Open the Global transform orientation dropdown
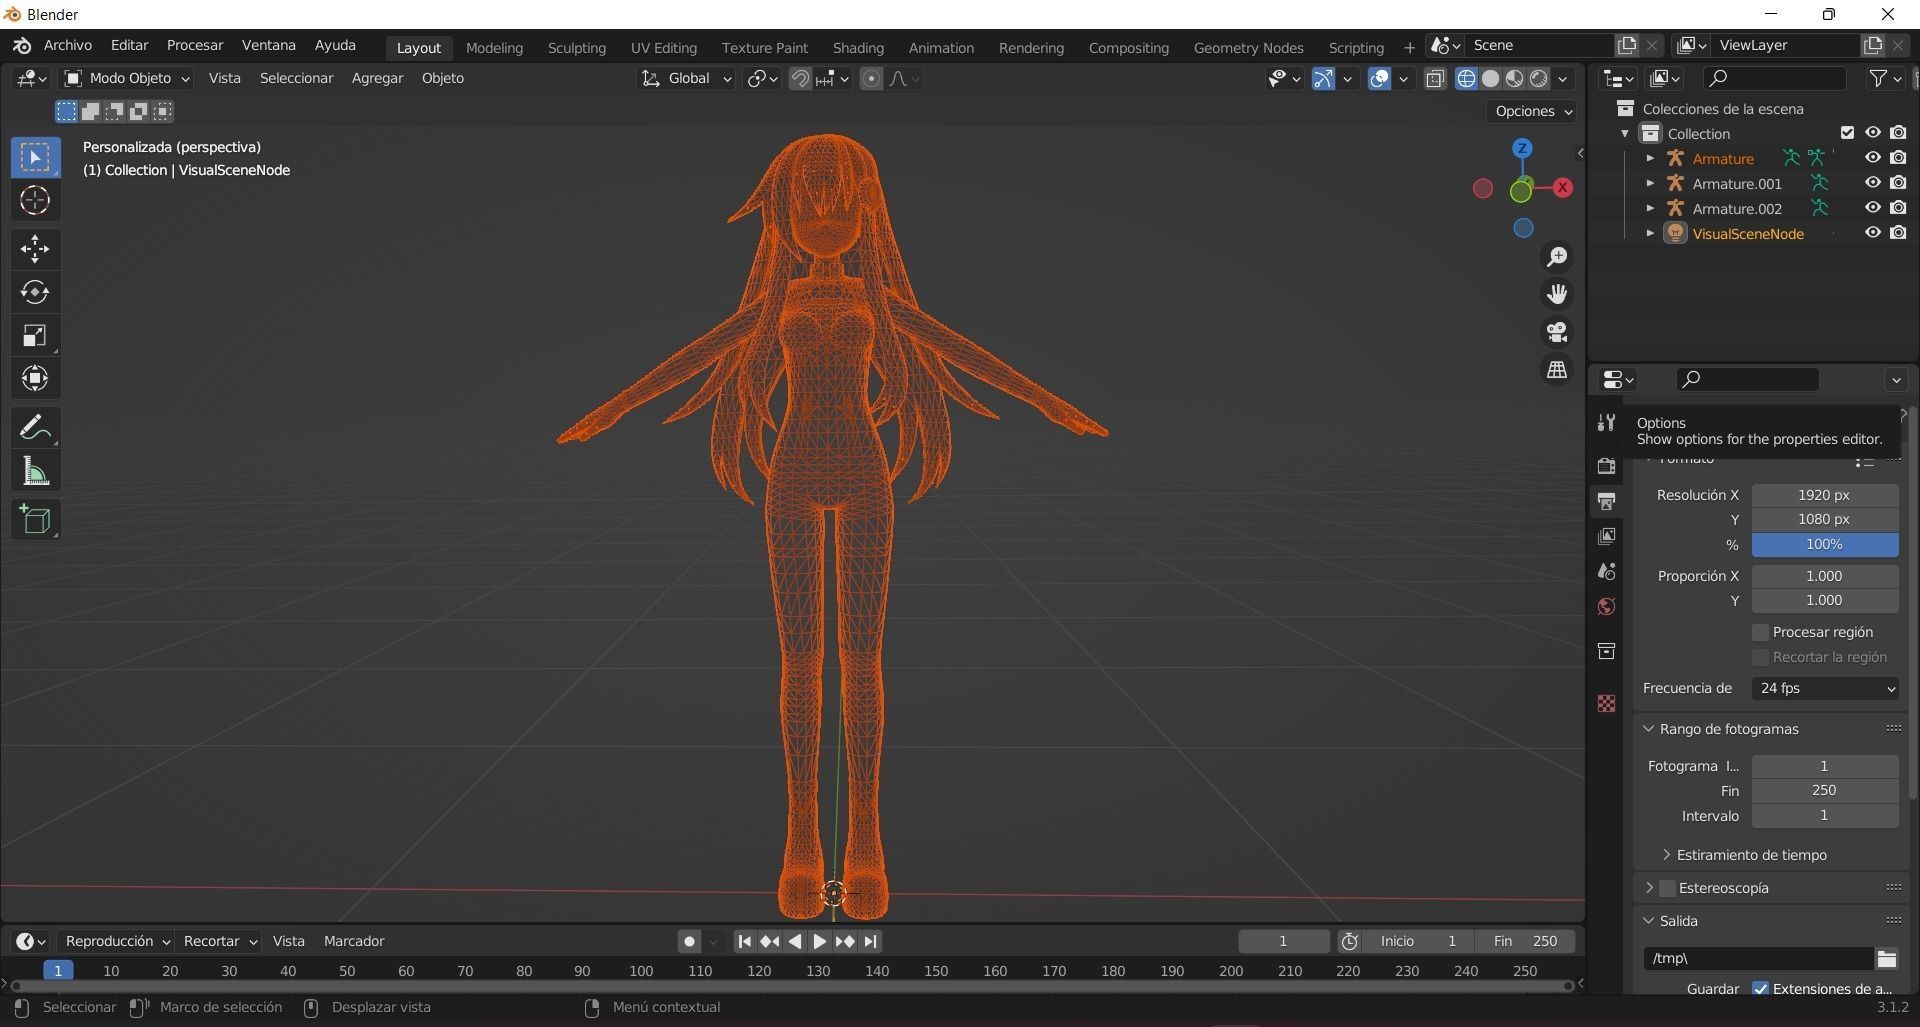This screenshot has width=1920, height=1027. 686,78
